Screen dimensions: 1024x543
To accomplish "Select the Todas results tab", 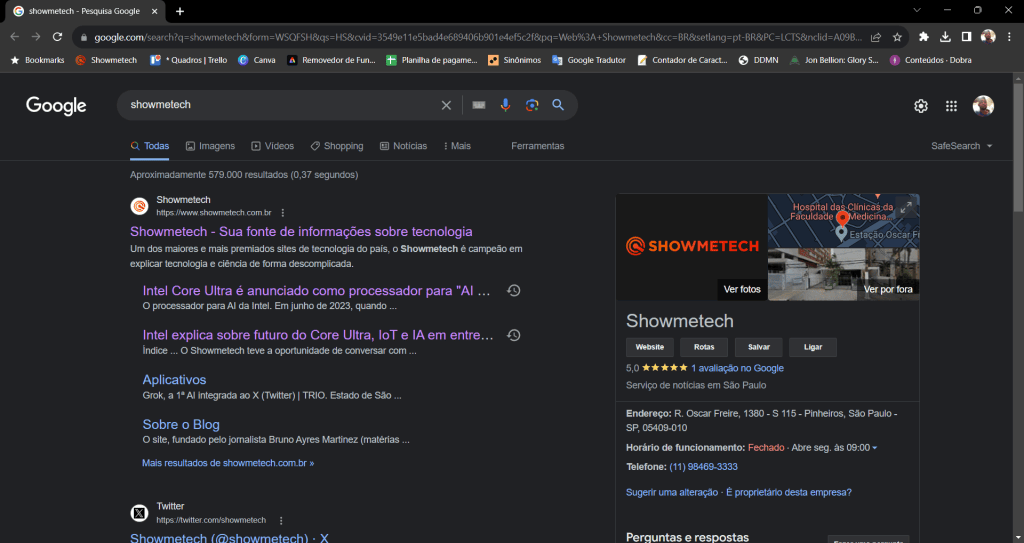I will tap(150, 146).
